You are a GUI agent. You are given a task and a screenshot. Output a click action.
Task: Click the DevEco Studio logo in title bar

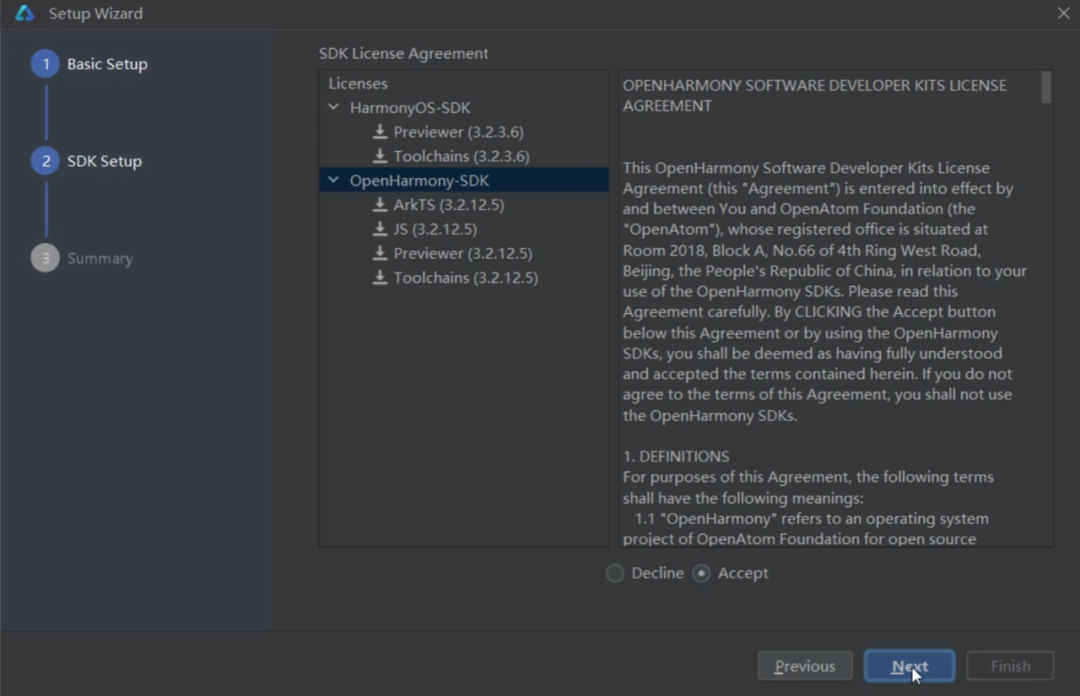click(24, 13)
